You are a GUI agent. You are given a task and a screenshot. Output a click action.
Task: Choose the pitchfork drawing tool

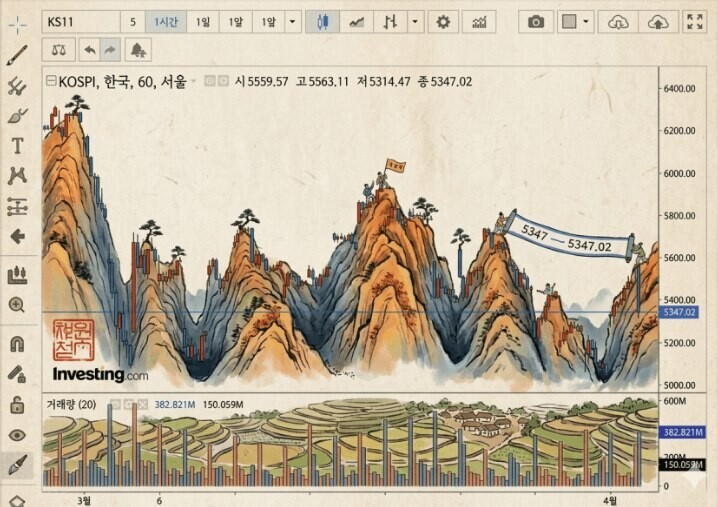(x=17, y=86)
